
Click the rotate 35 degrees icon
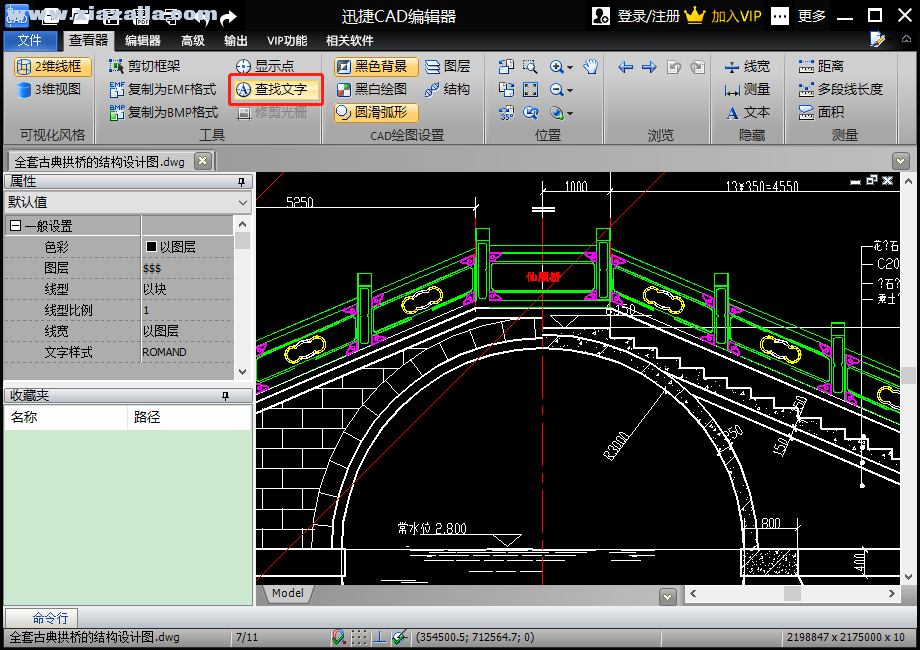(x=506, y=112)
